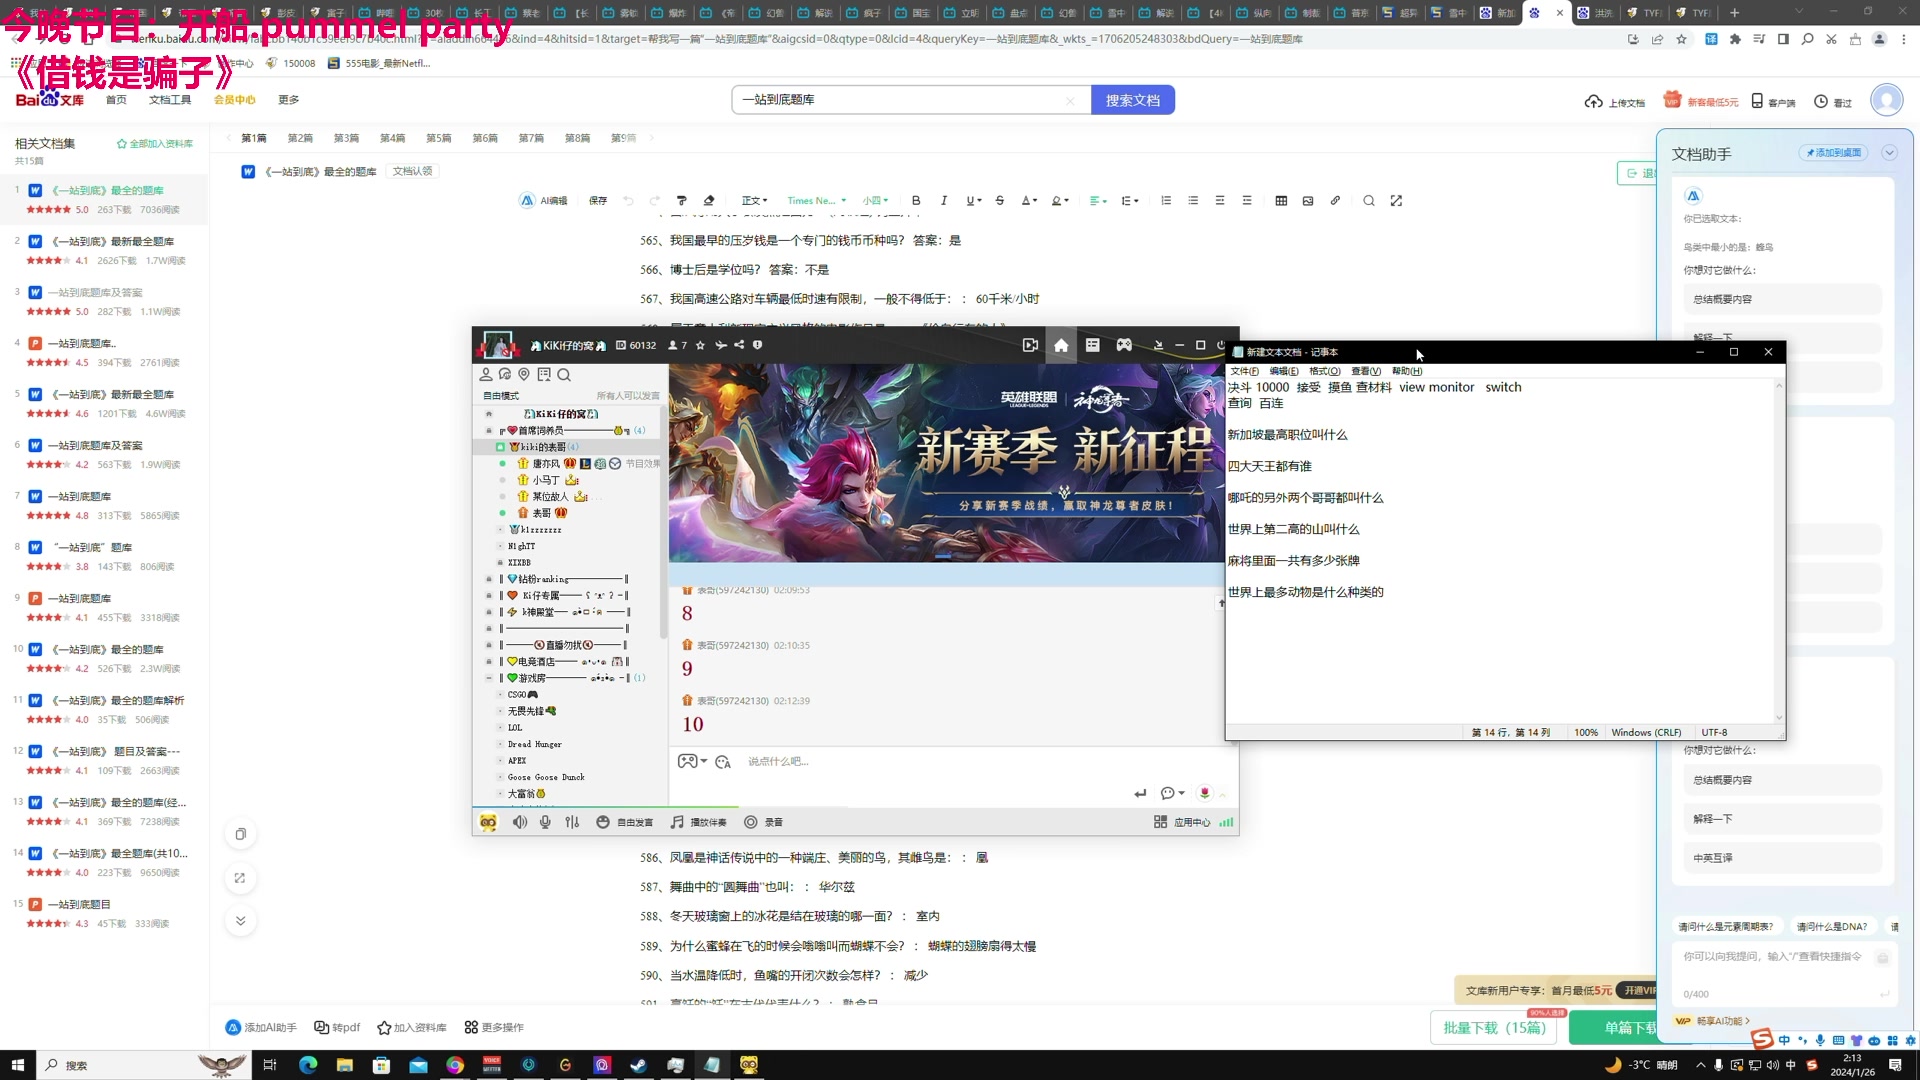This screenshot has height=1080, width=1920.
Task: Mute the voice room speaker icon
Action: tap(520, 822)
